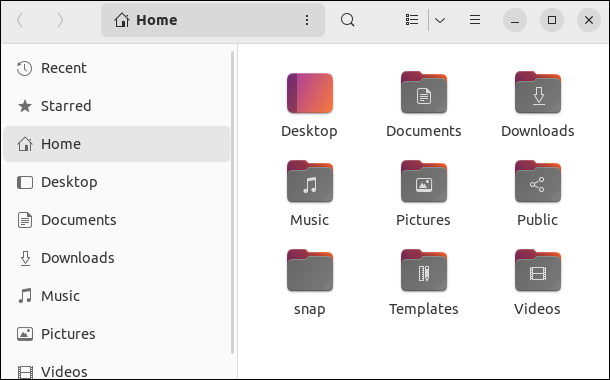610x380 pixels.
Task: Open the Downloads folder icon in grid
Action: pyautogui.click(x=538, y=92)
